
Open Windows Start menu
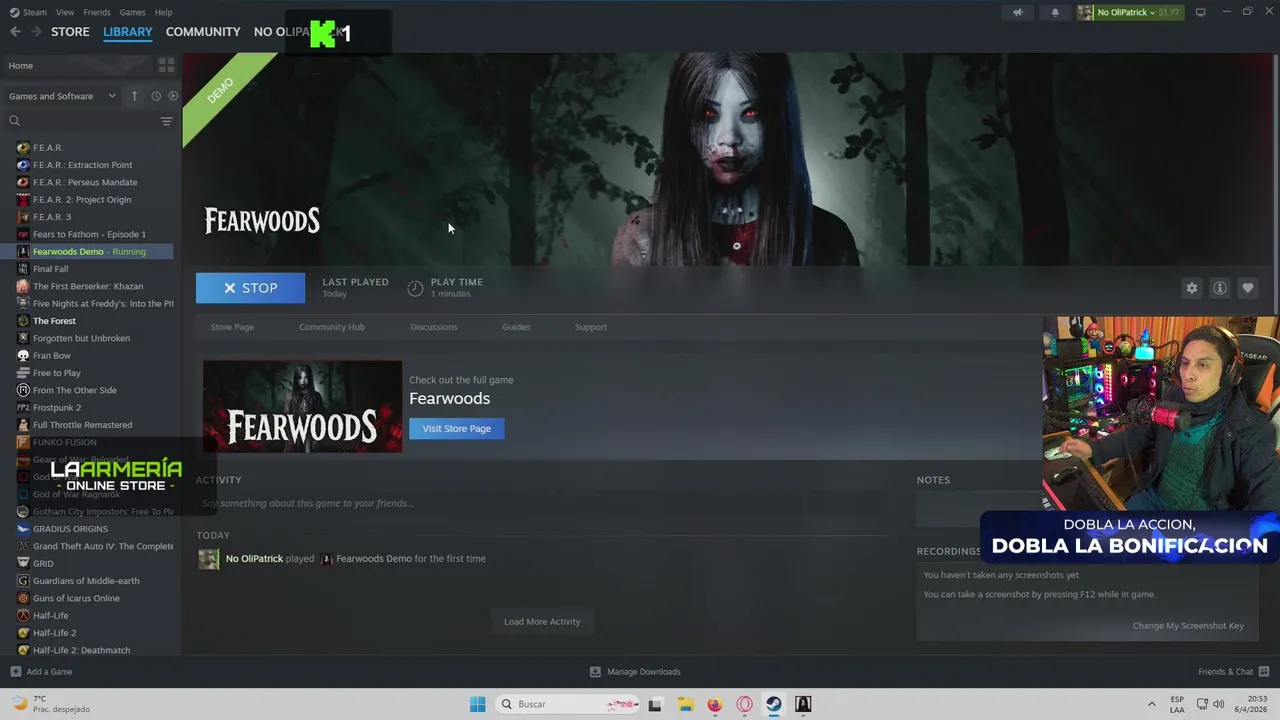point(477,704)
